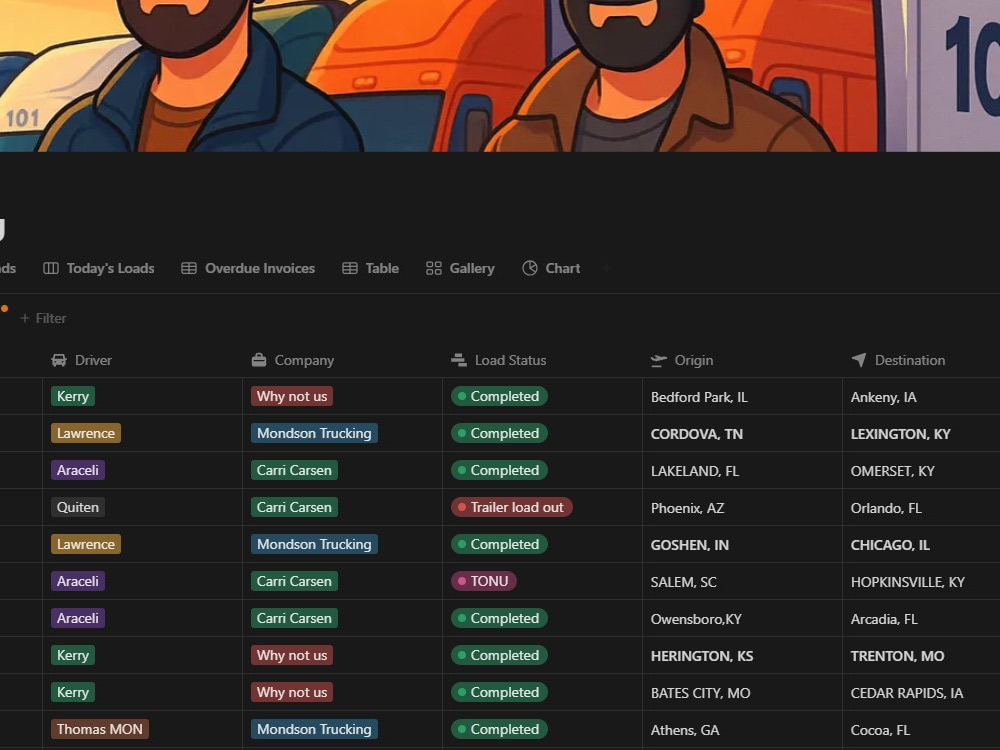Click the Orlando, FL destination cell
The image size is (1000, 750).
922,508
